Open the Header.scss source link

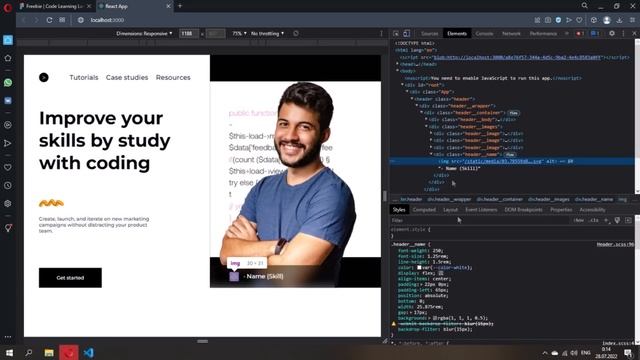615,244
